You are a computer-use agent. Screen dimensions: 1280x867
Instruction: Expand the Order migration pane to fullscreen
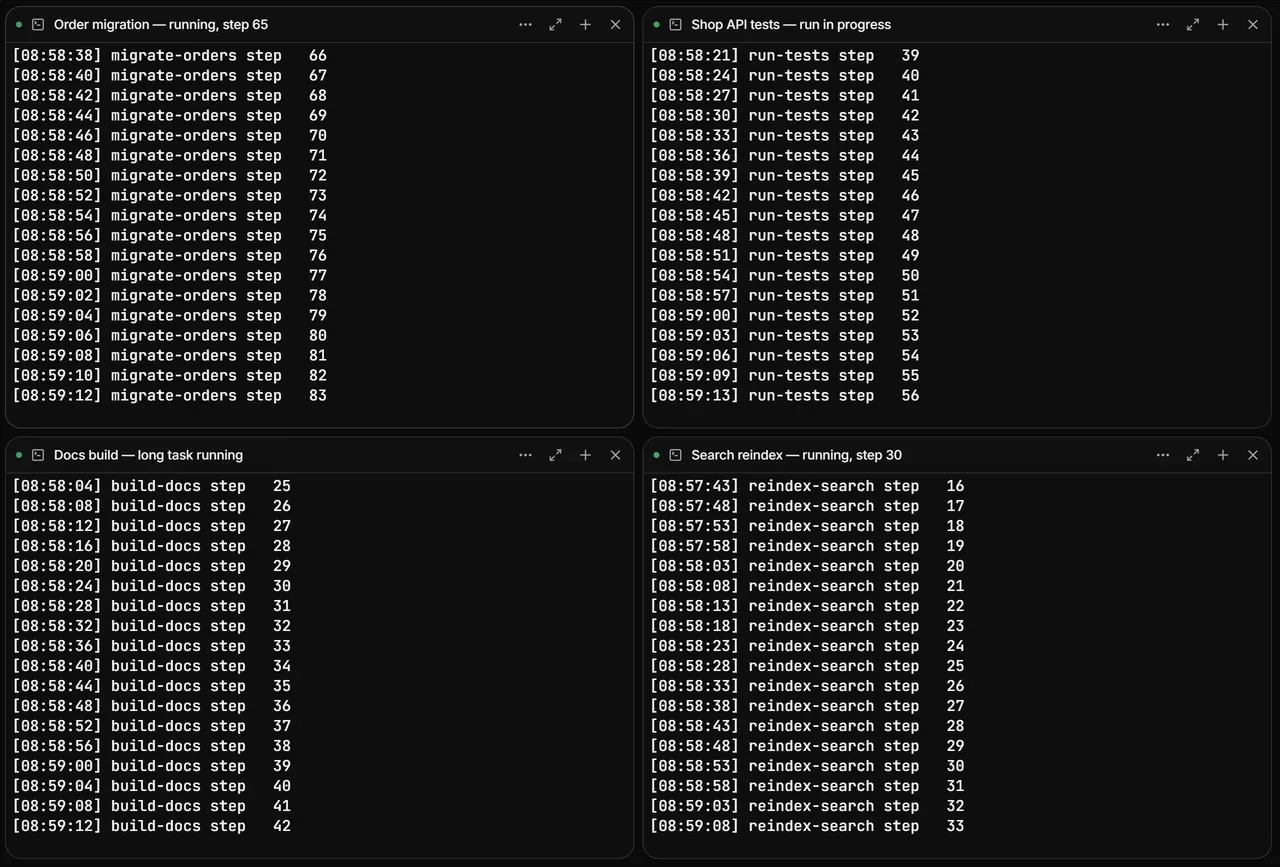pyautogui.click(x=556, y=24)
